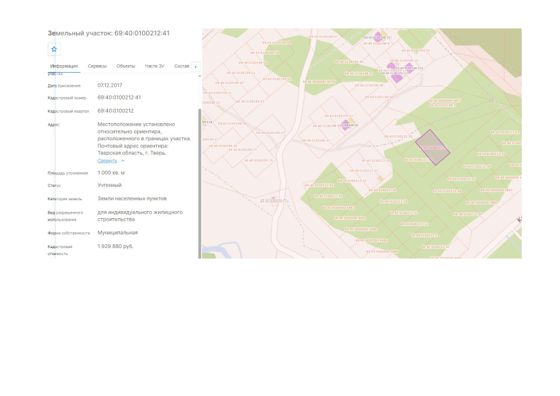Open the Информация tab

pos(64,66)
